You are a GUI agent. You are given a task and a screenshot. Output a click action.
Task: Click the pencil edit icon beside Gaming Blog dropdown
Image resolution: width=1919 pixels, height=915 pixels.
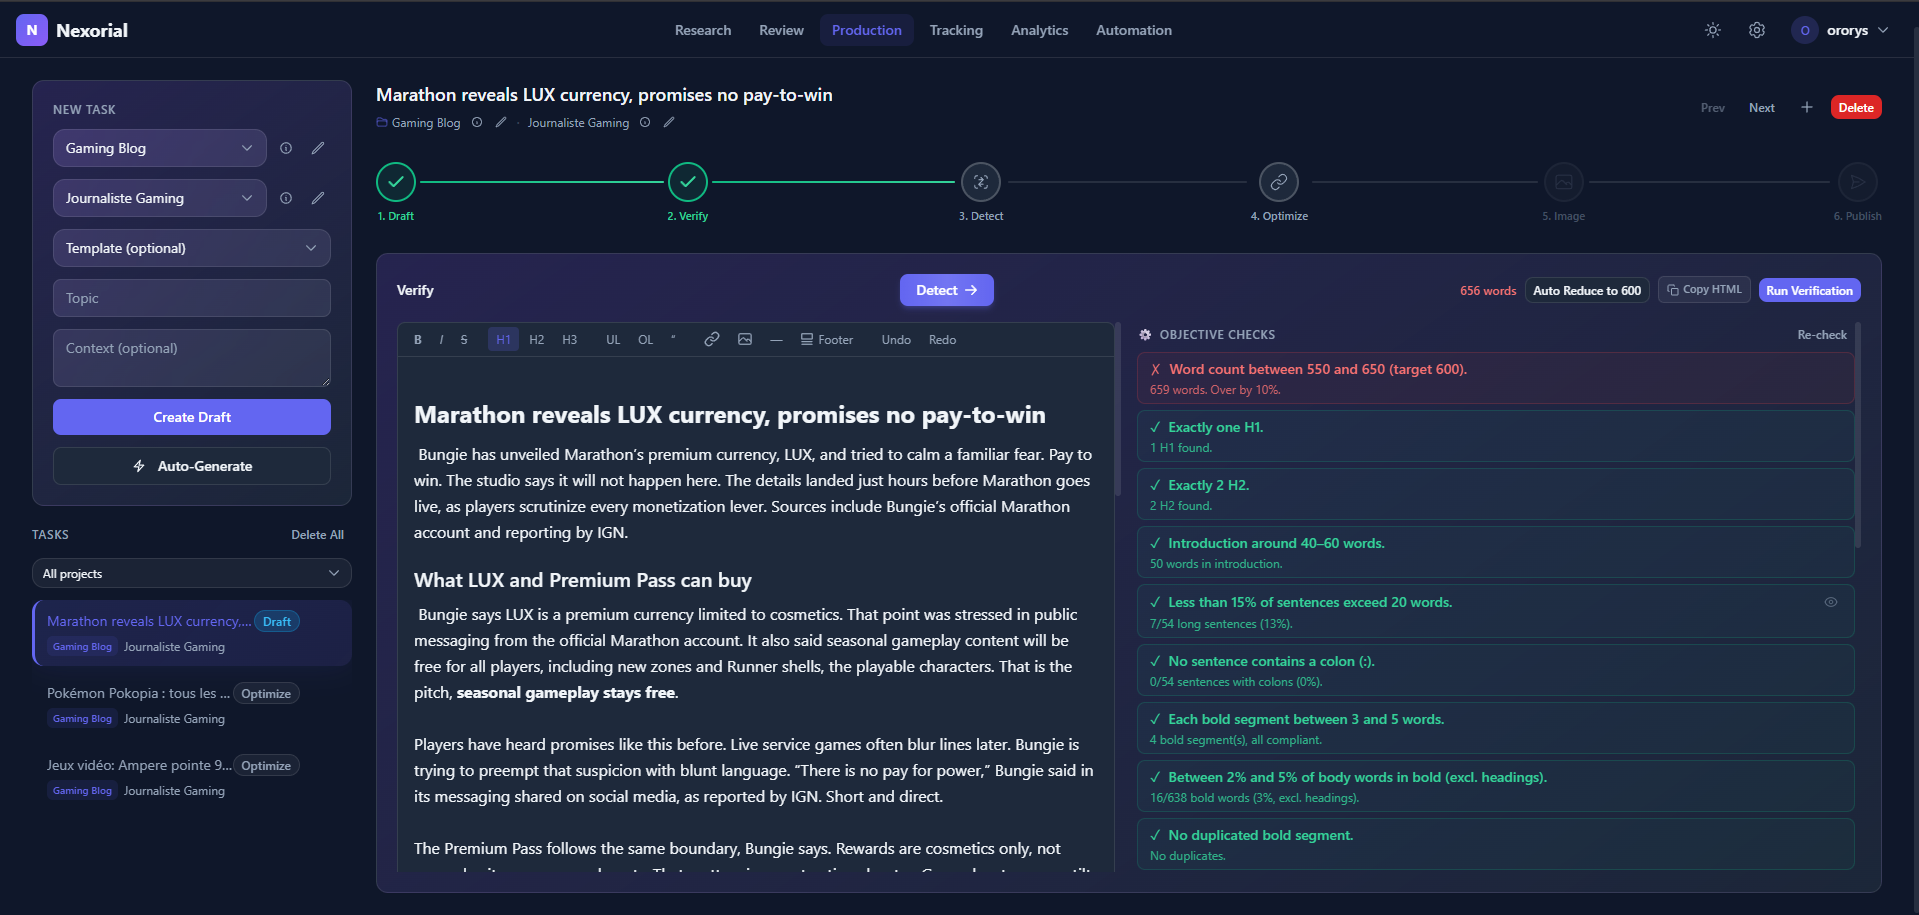pos(318,148)
